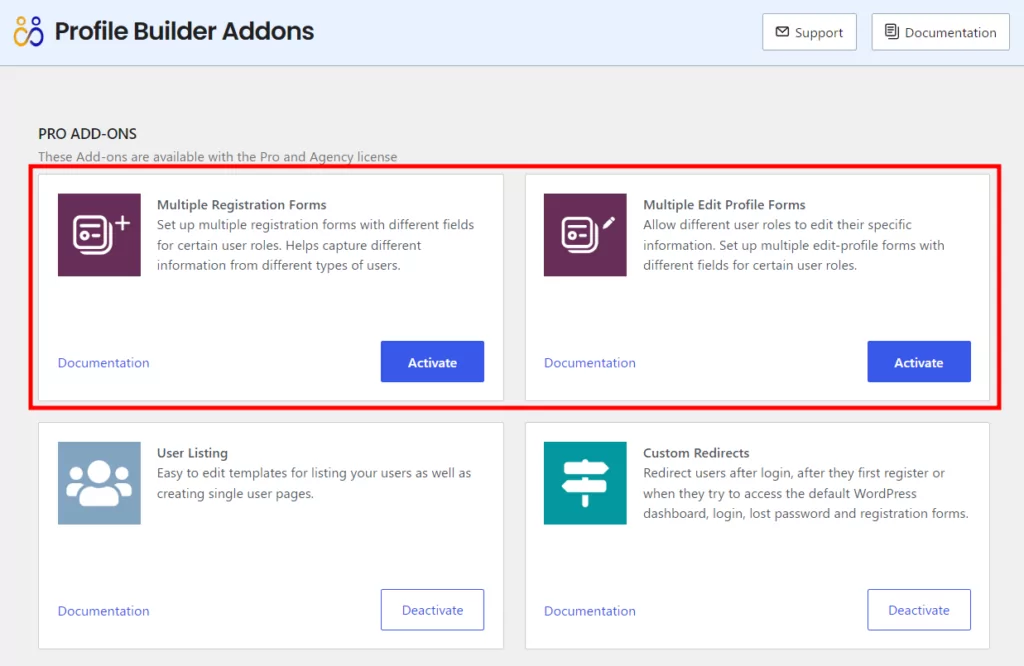The image size is (1024, 666).
Task: Click the Pro and Agency license subtitle text
Action: [x=217, y=157]
